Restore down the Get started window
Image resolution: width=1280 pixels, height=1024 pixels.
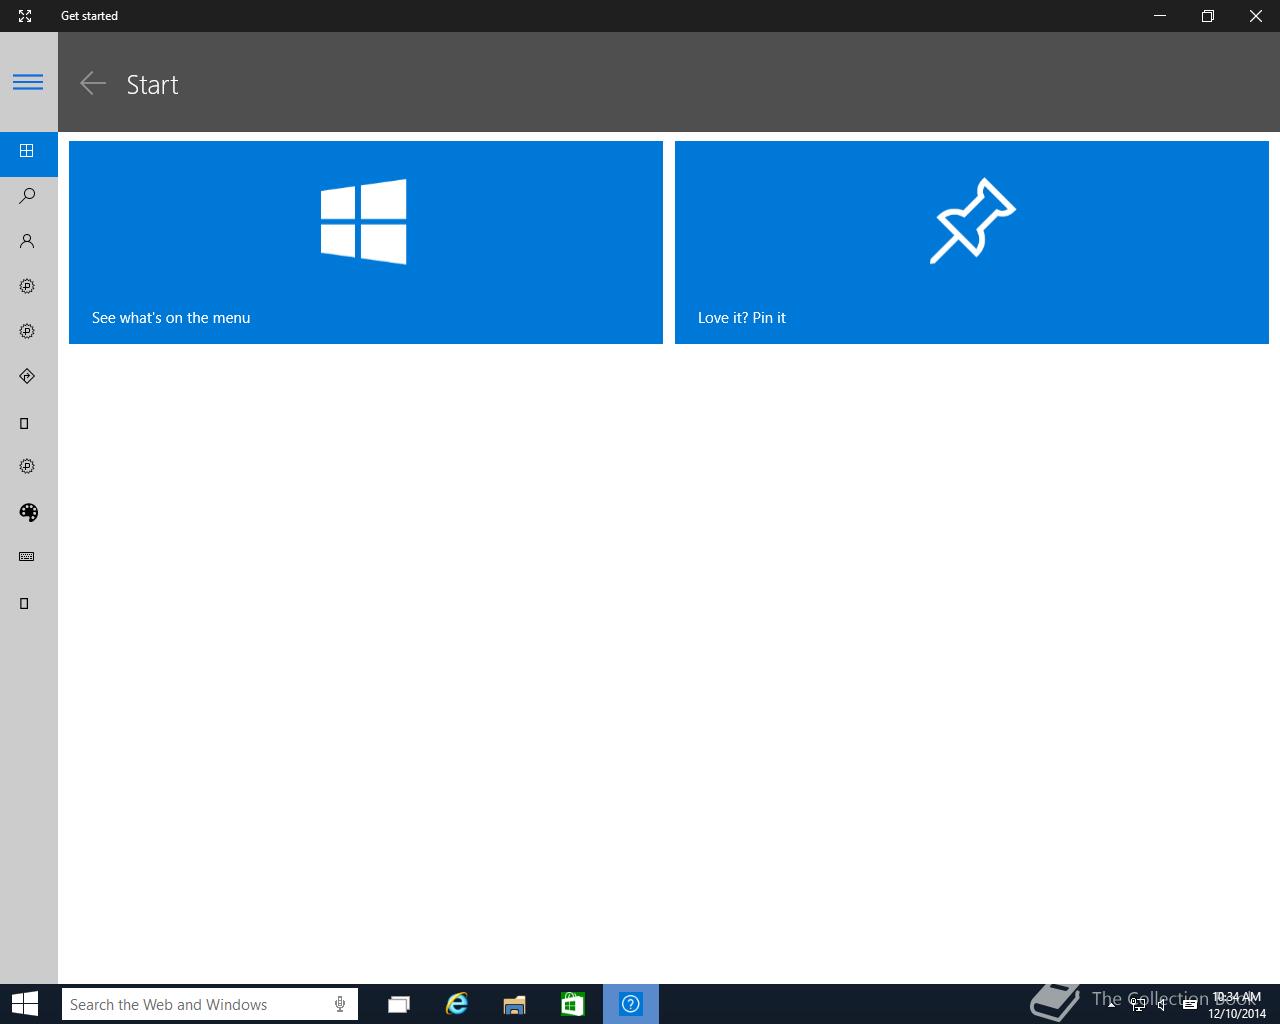tap(1208, 16)
